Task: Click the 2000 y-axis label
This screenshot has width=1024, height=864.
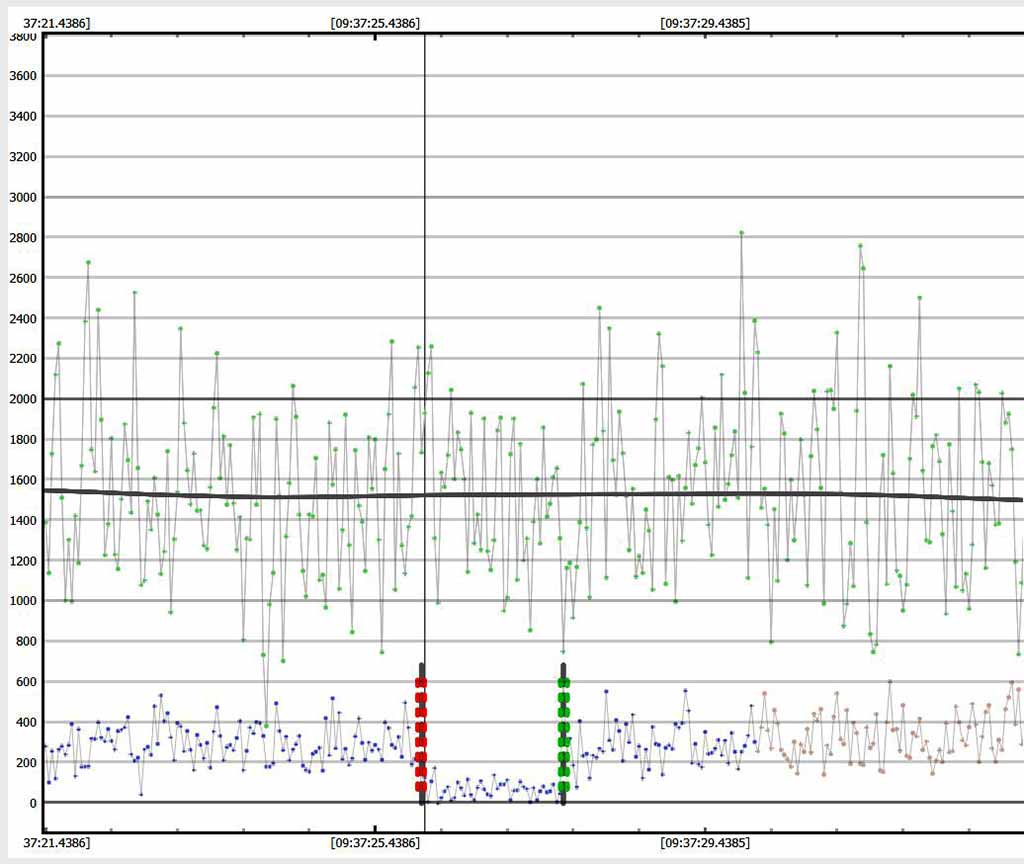Action: coord(23,399)
